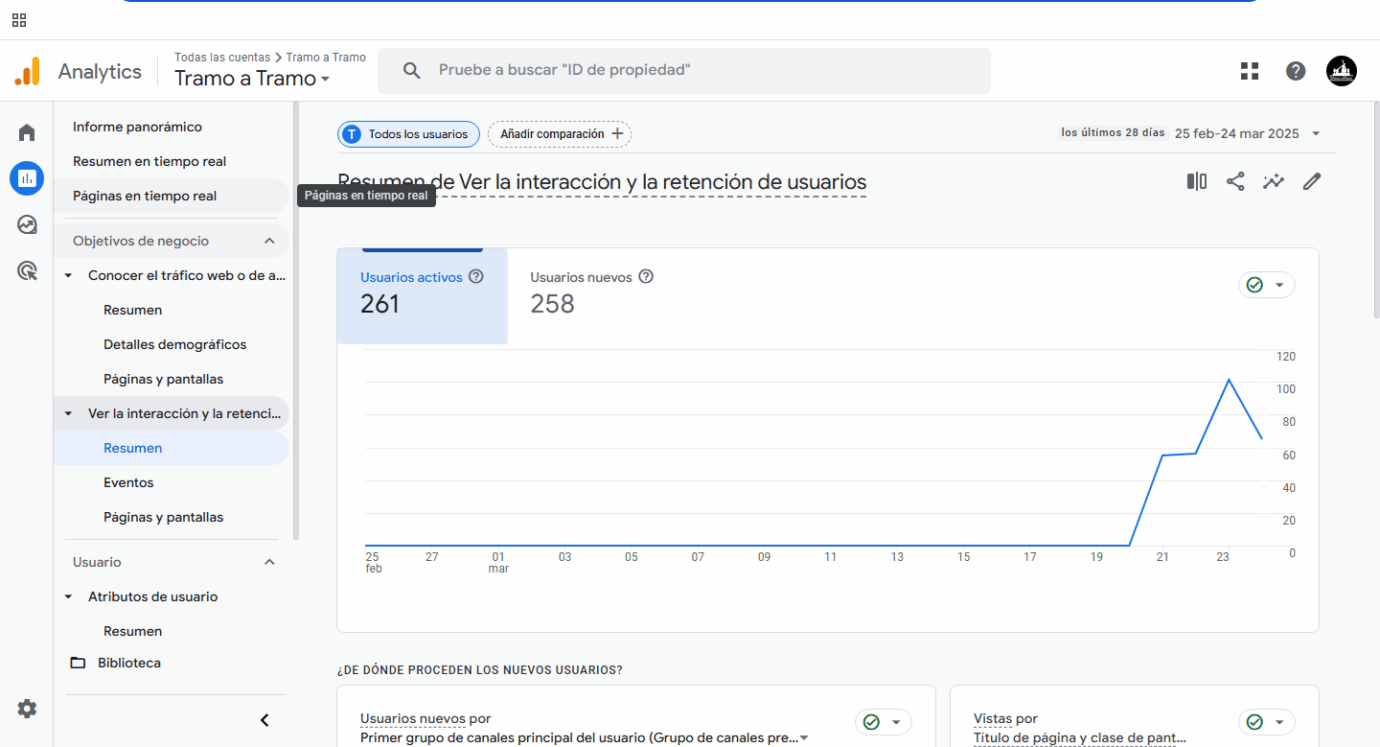Open the Explore icon in left rail

tap(27, 225)
